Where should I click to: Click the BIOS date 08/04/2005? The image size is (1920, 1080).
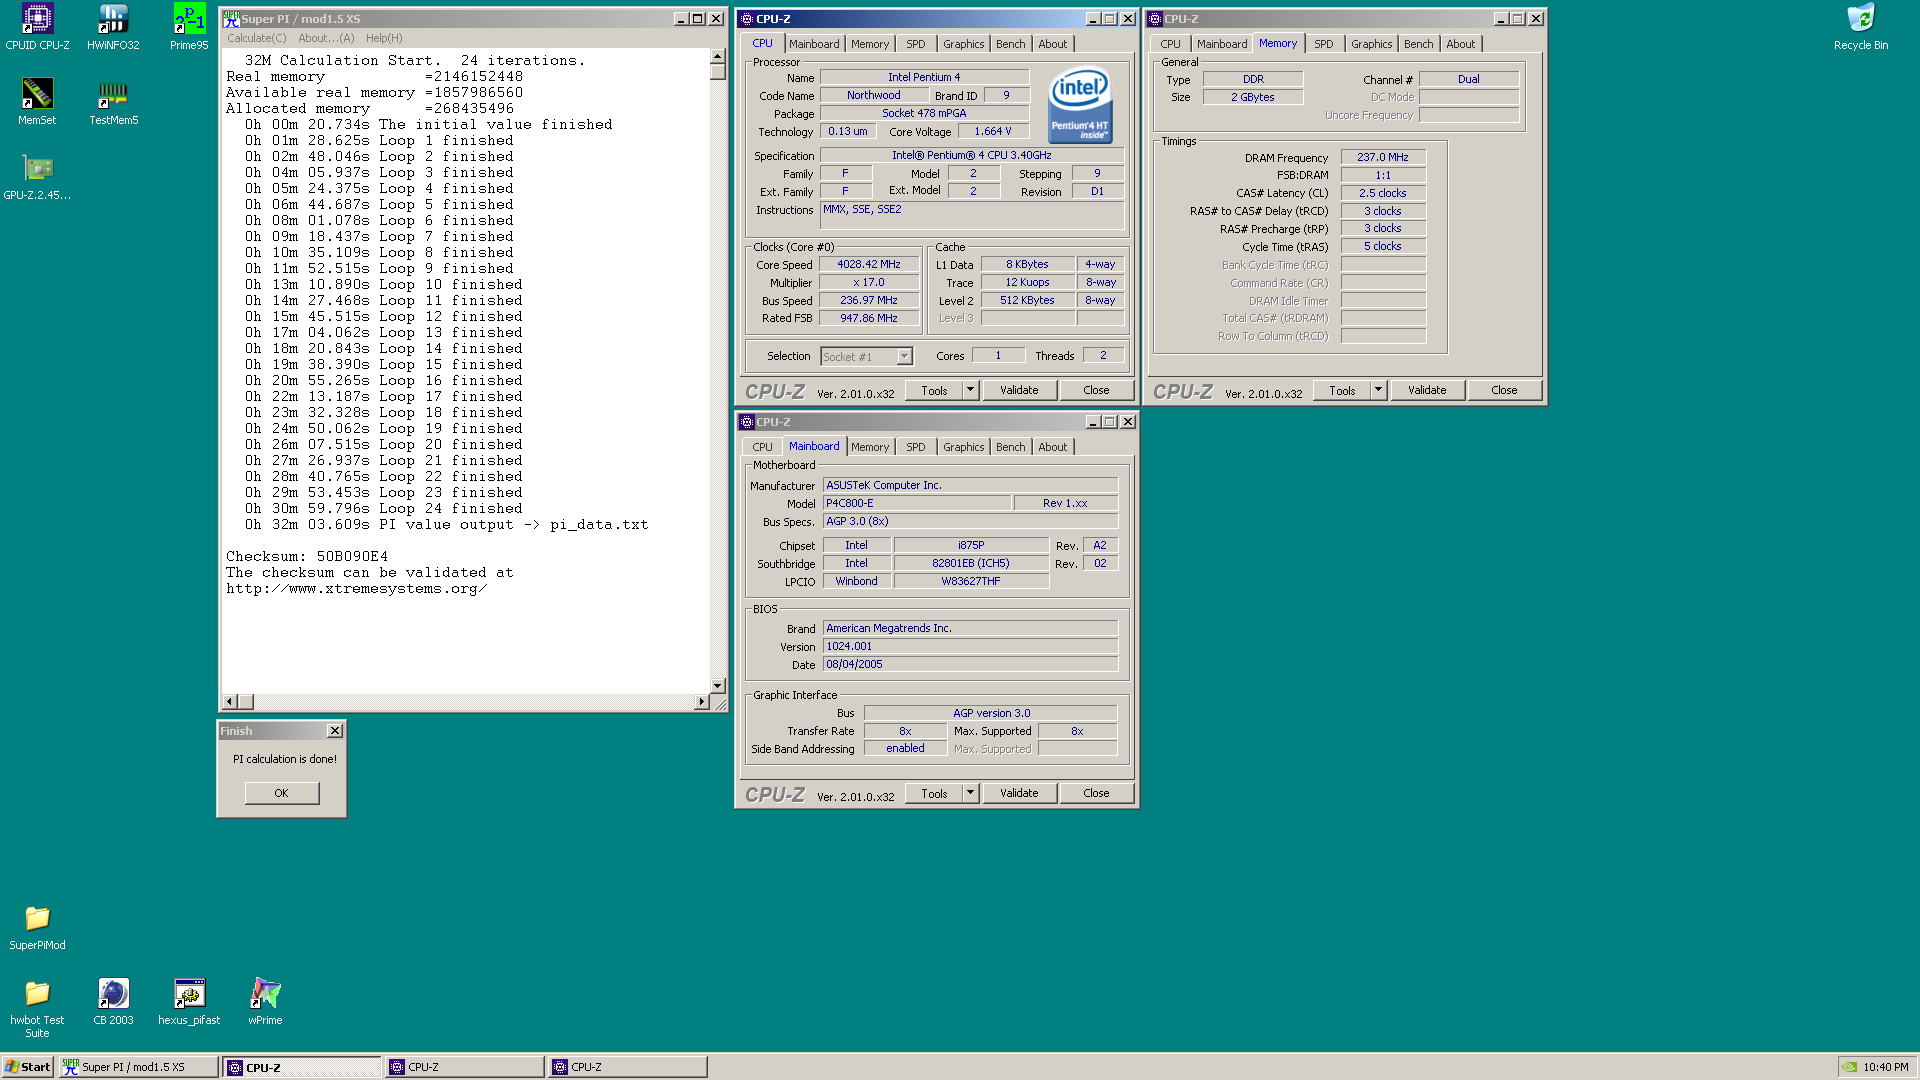[x=970, y=664]
